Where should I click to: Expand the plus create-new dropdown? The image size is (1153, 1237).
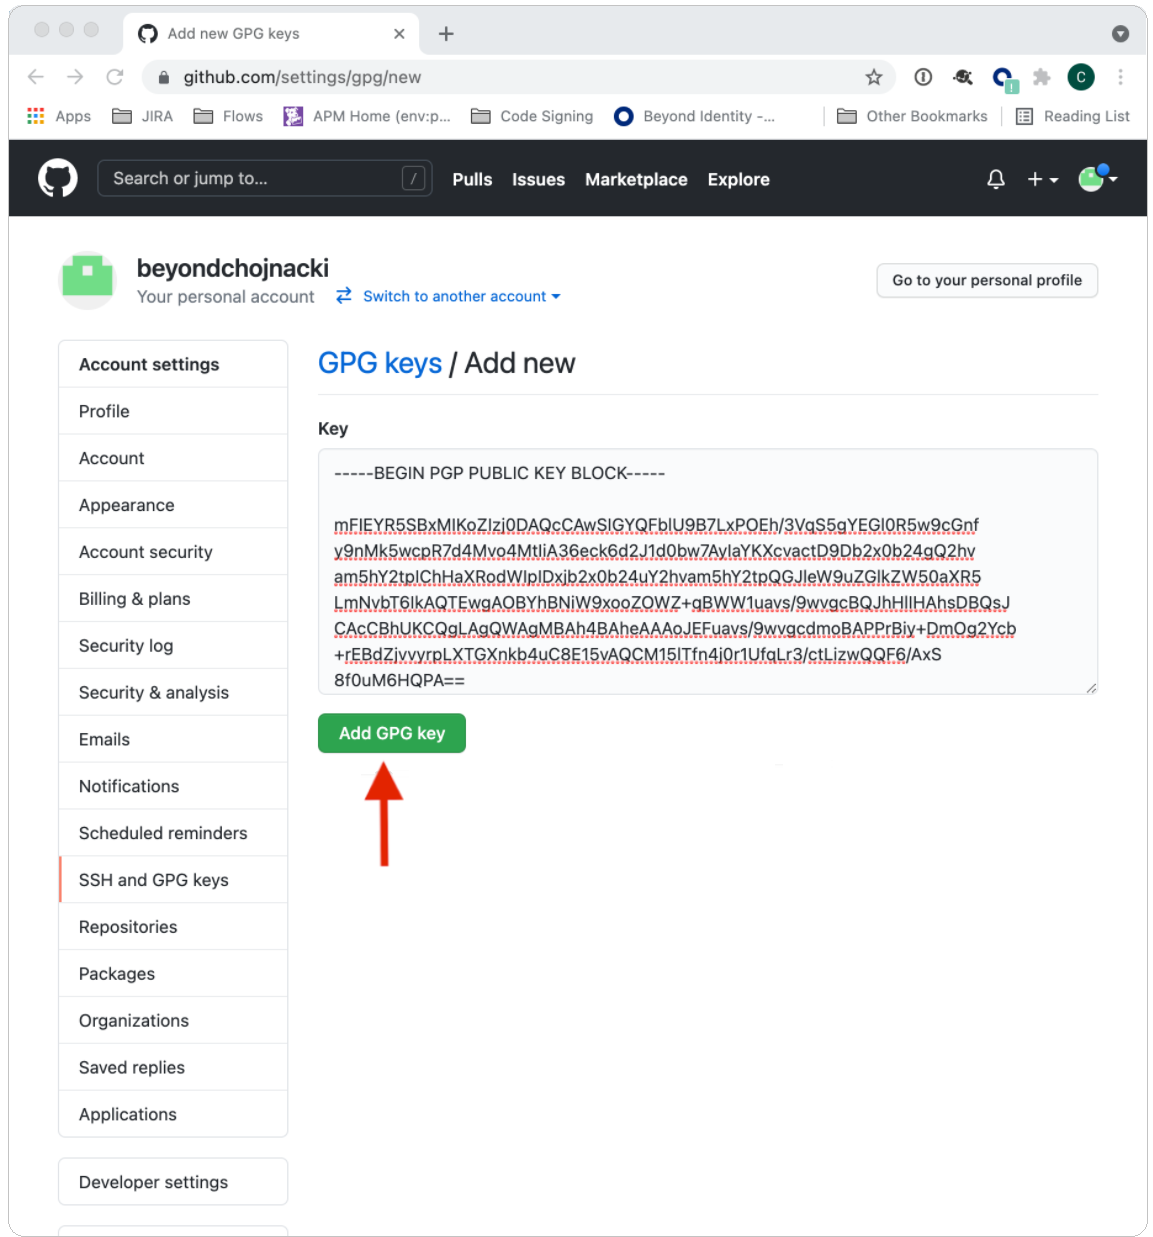tap(1042, 179)
